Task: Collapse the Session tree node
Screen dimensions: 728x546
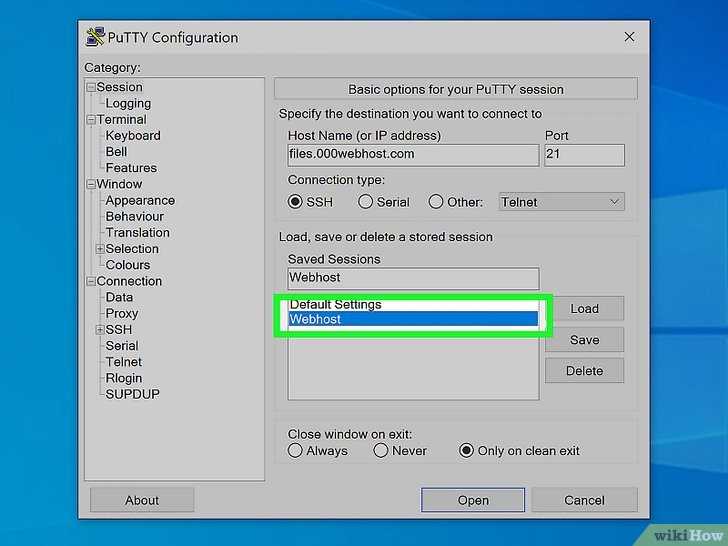Action: (91, 87)
